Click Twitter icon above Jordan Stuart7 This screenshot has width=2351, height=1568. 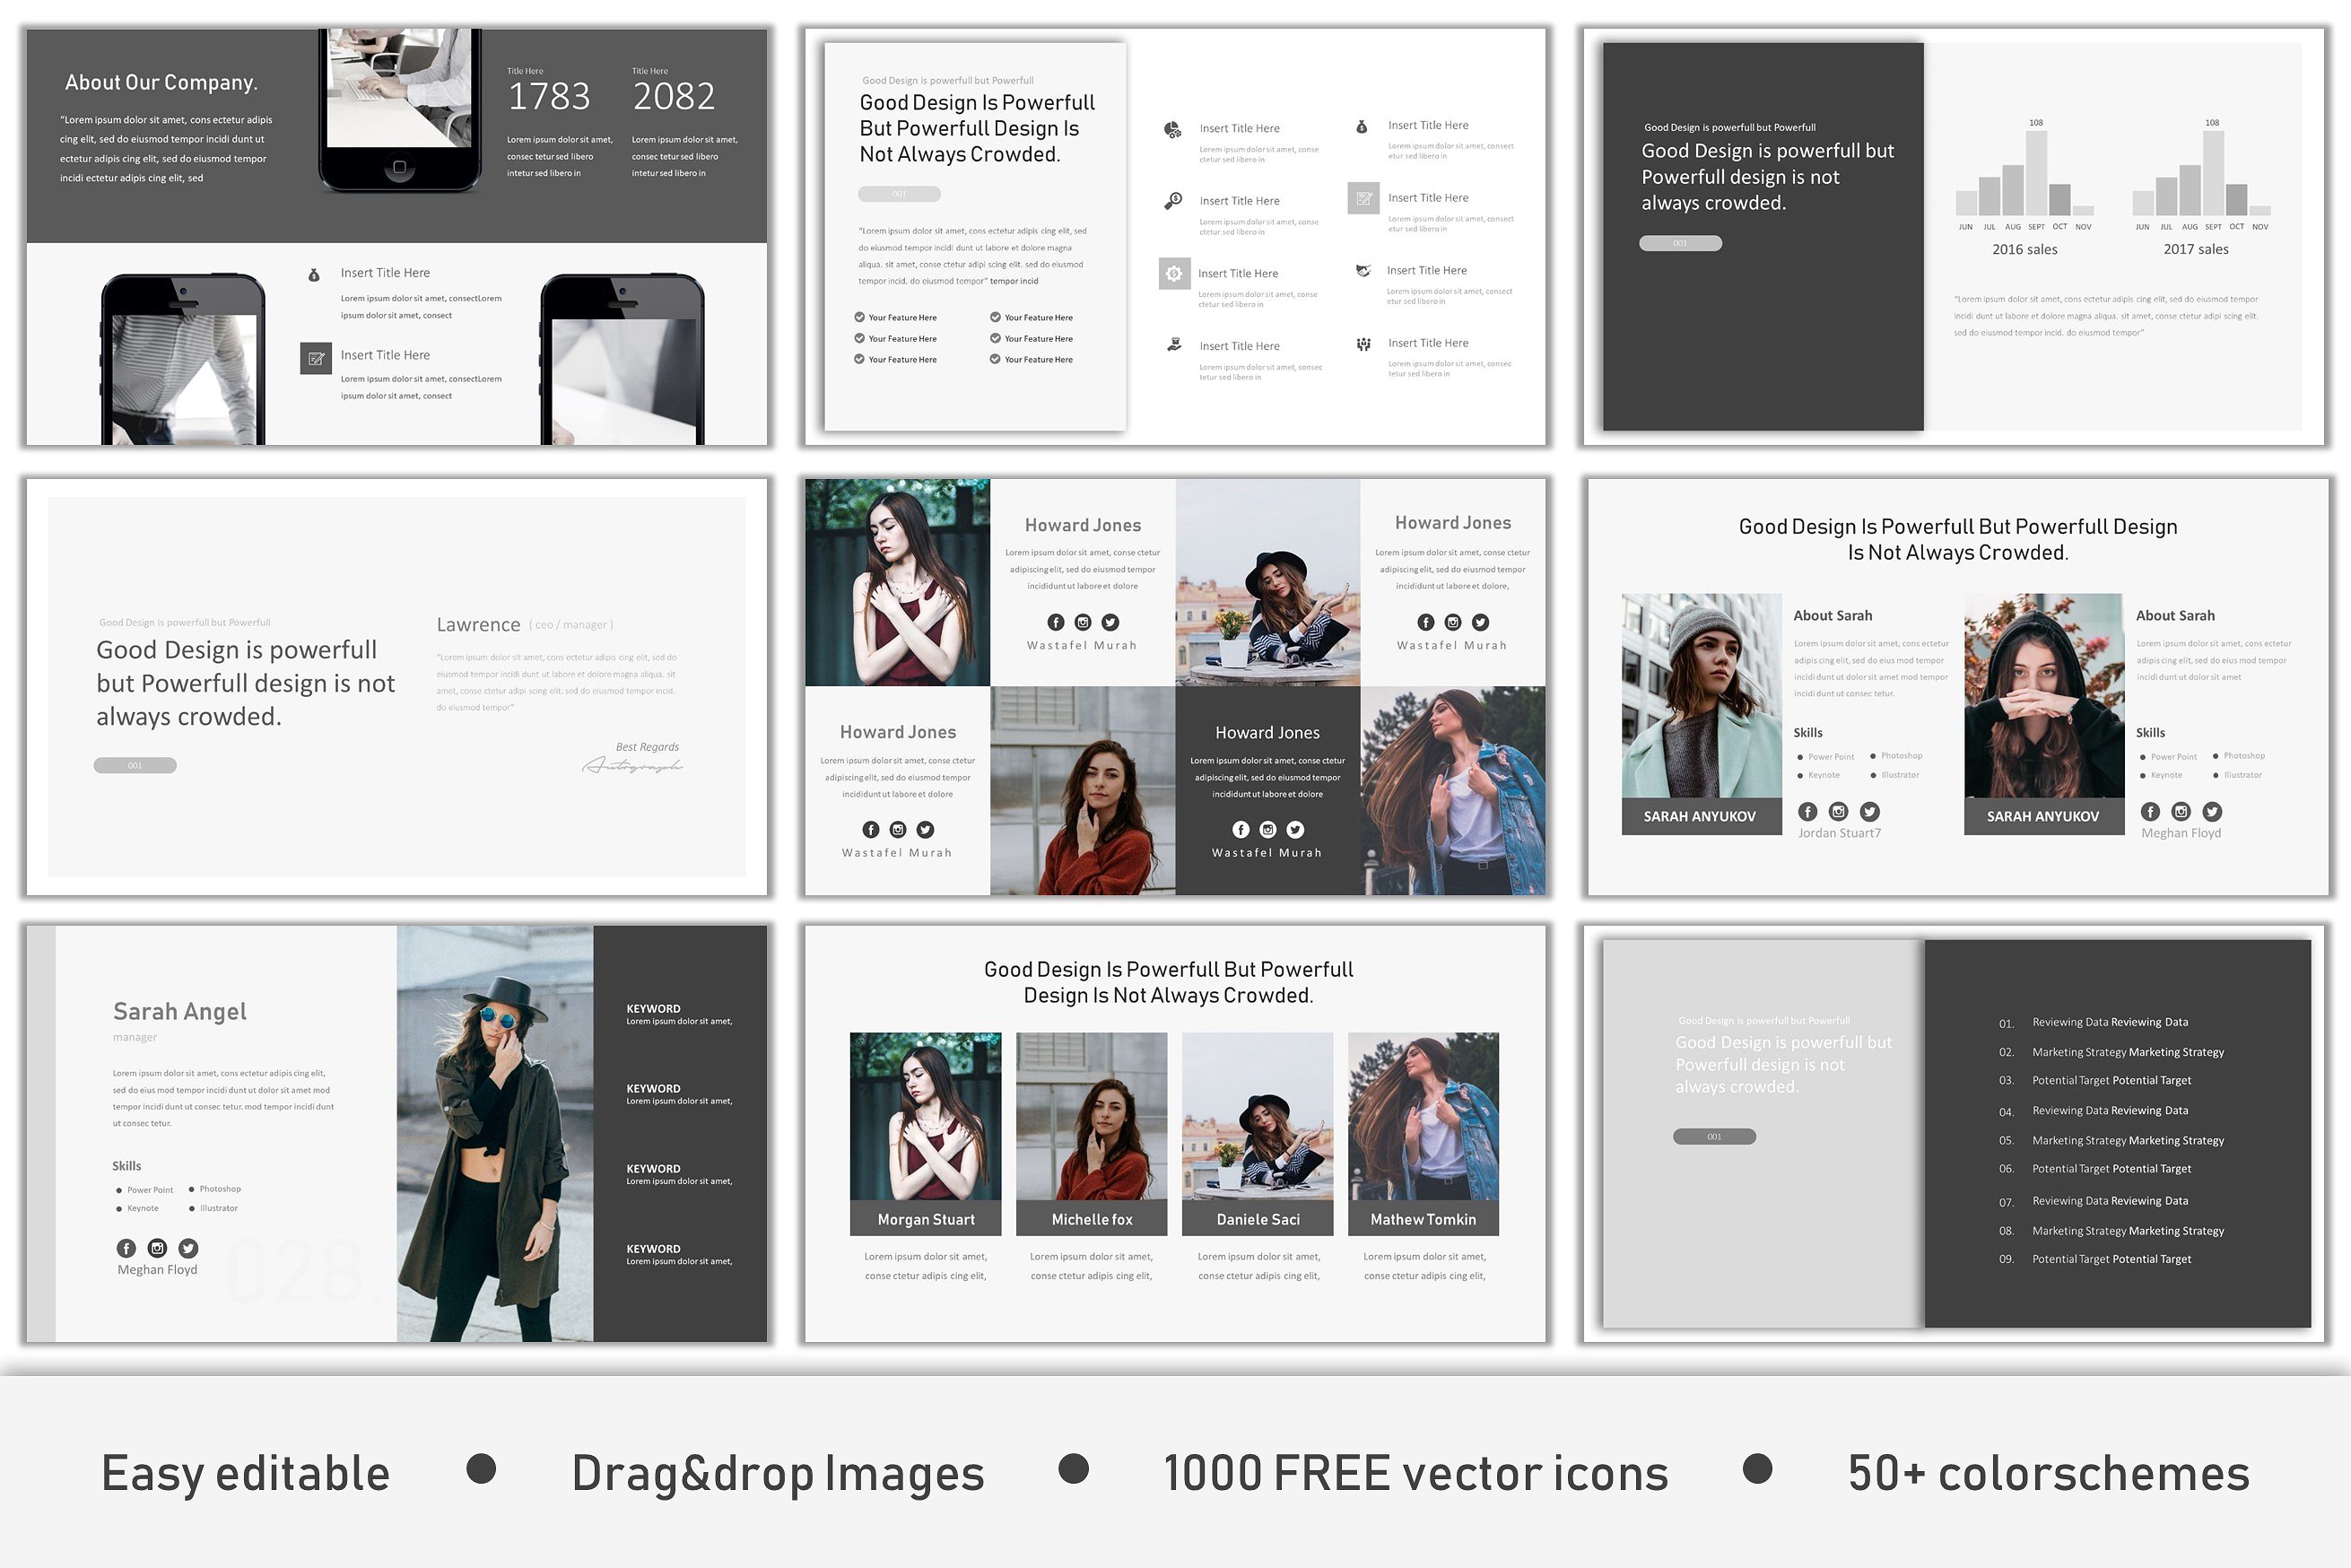click(x=1869, y=811)
